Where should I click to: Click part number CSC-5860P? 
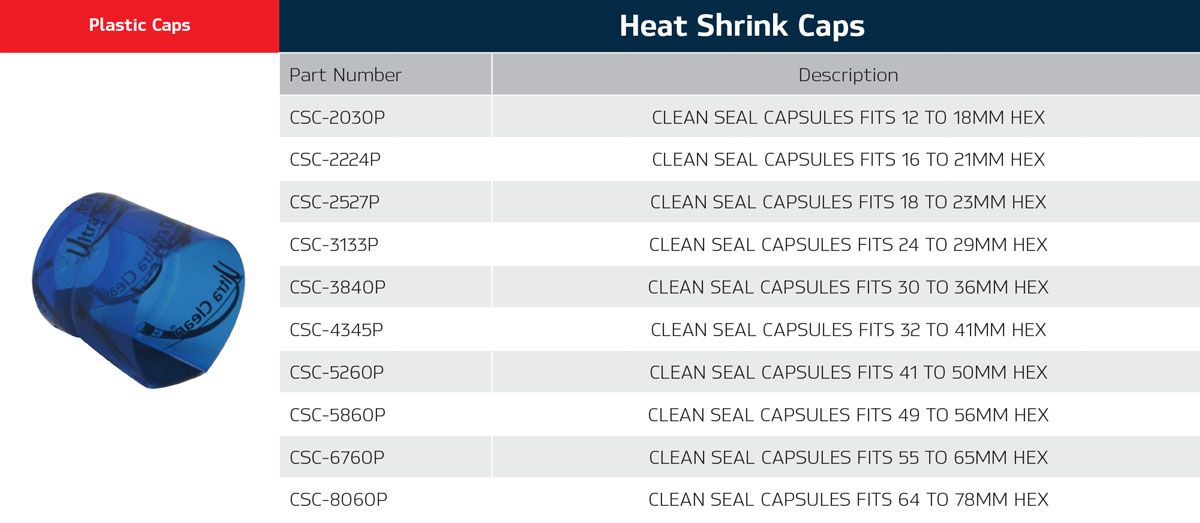pos(337,415)
